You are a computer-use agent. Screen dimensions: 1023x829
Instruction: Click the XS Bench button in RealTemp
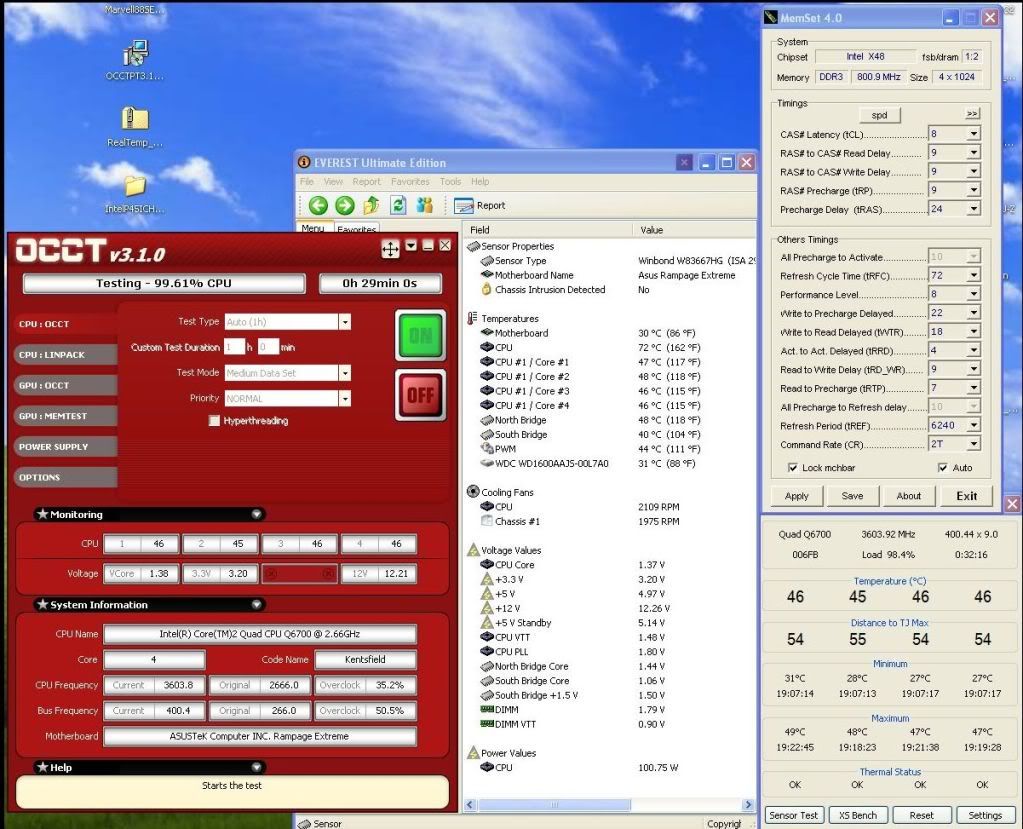(x=857, y=815)
